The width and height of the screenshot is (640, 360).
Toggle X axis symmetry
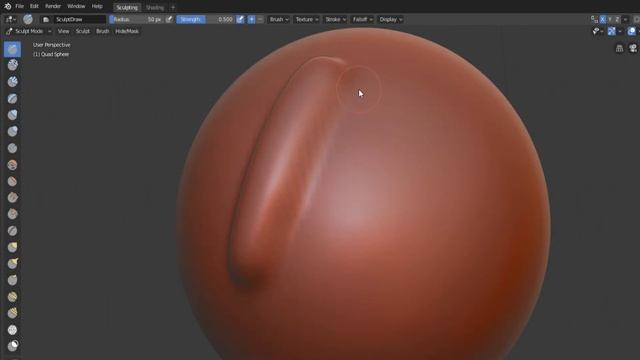[x=602, y=19]
